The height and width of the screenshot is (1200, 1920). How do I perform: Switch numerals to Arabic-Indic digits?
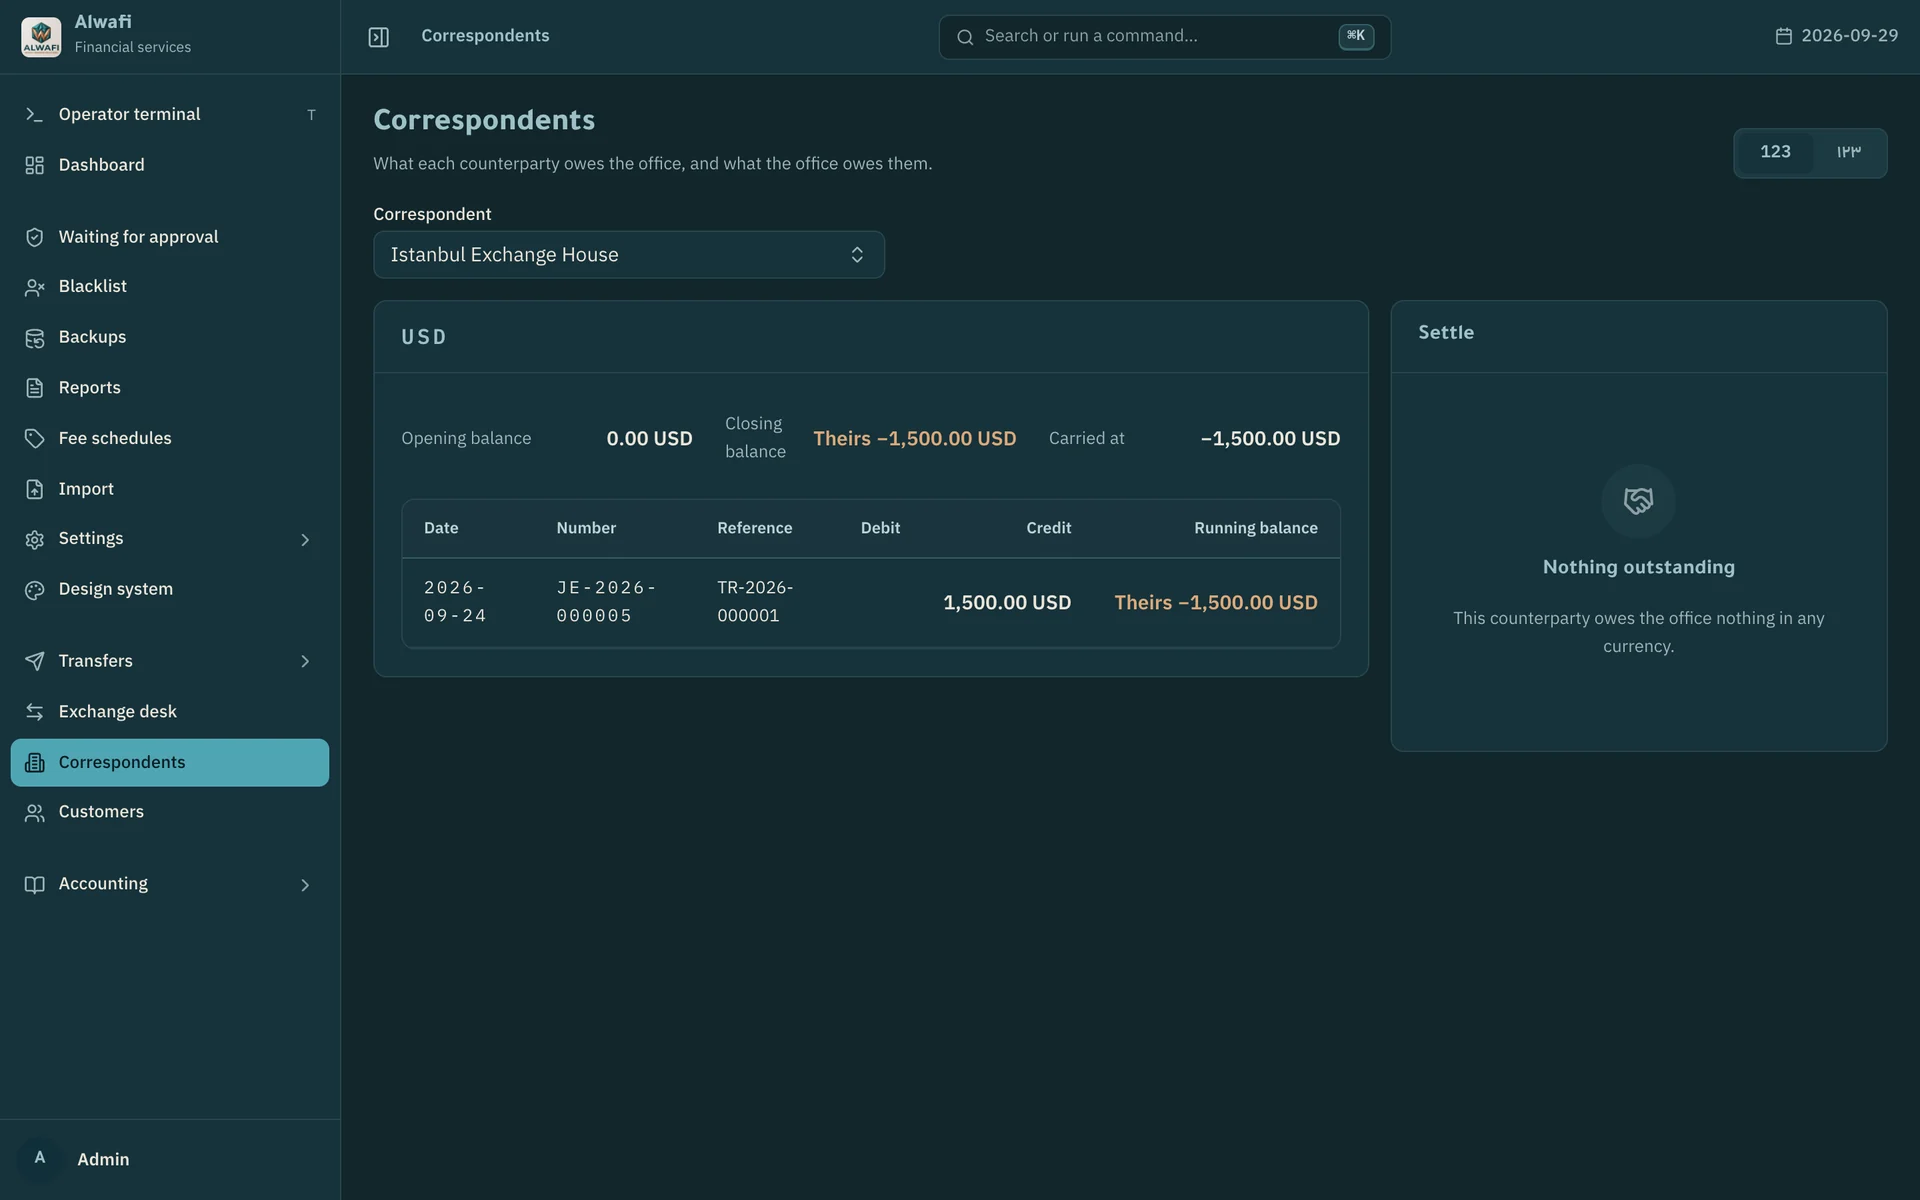click(1848, 152)
